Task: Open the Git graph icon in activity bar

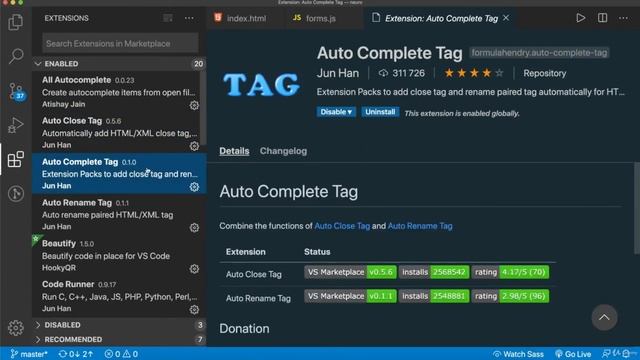Action: pyautogui.click(x=16, y=193)
